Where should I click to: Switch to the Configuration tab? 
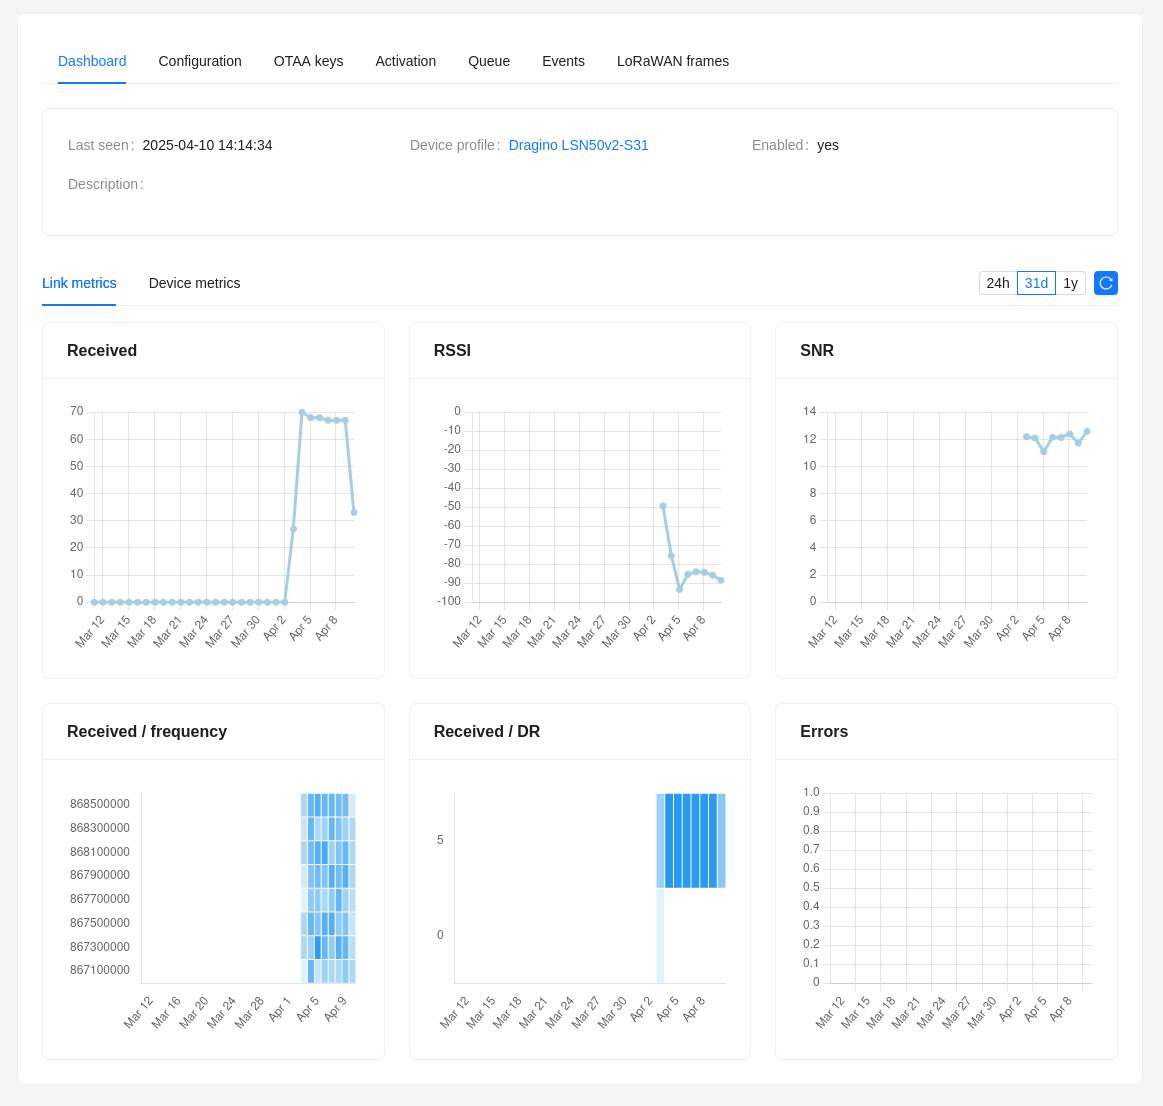coord(200,61)
